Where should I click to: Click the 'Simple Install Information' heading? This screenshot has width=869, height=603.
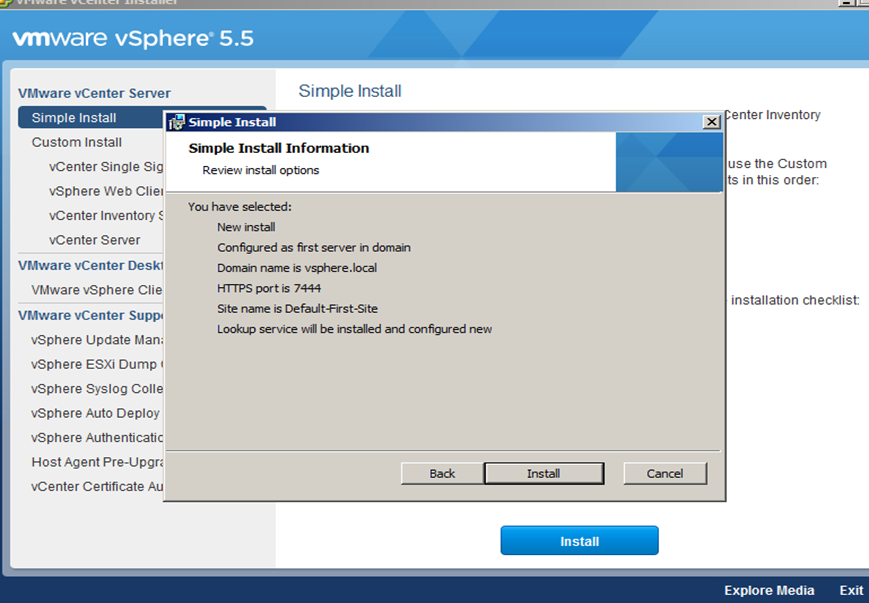point(279,148)
